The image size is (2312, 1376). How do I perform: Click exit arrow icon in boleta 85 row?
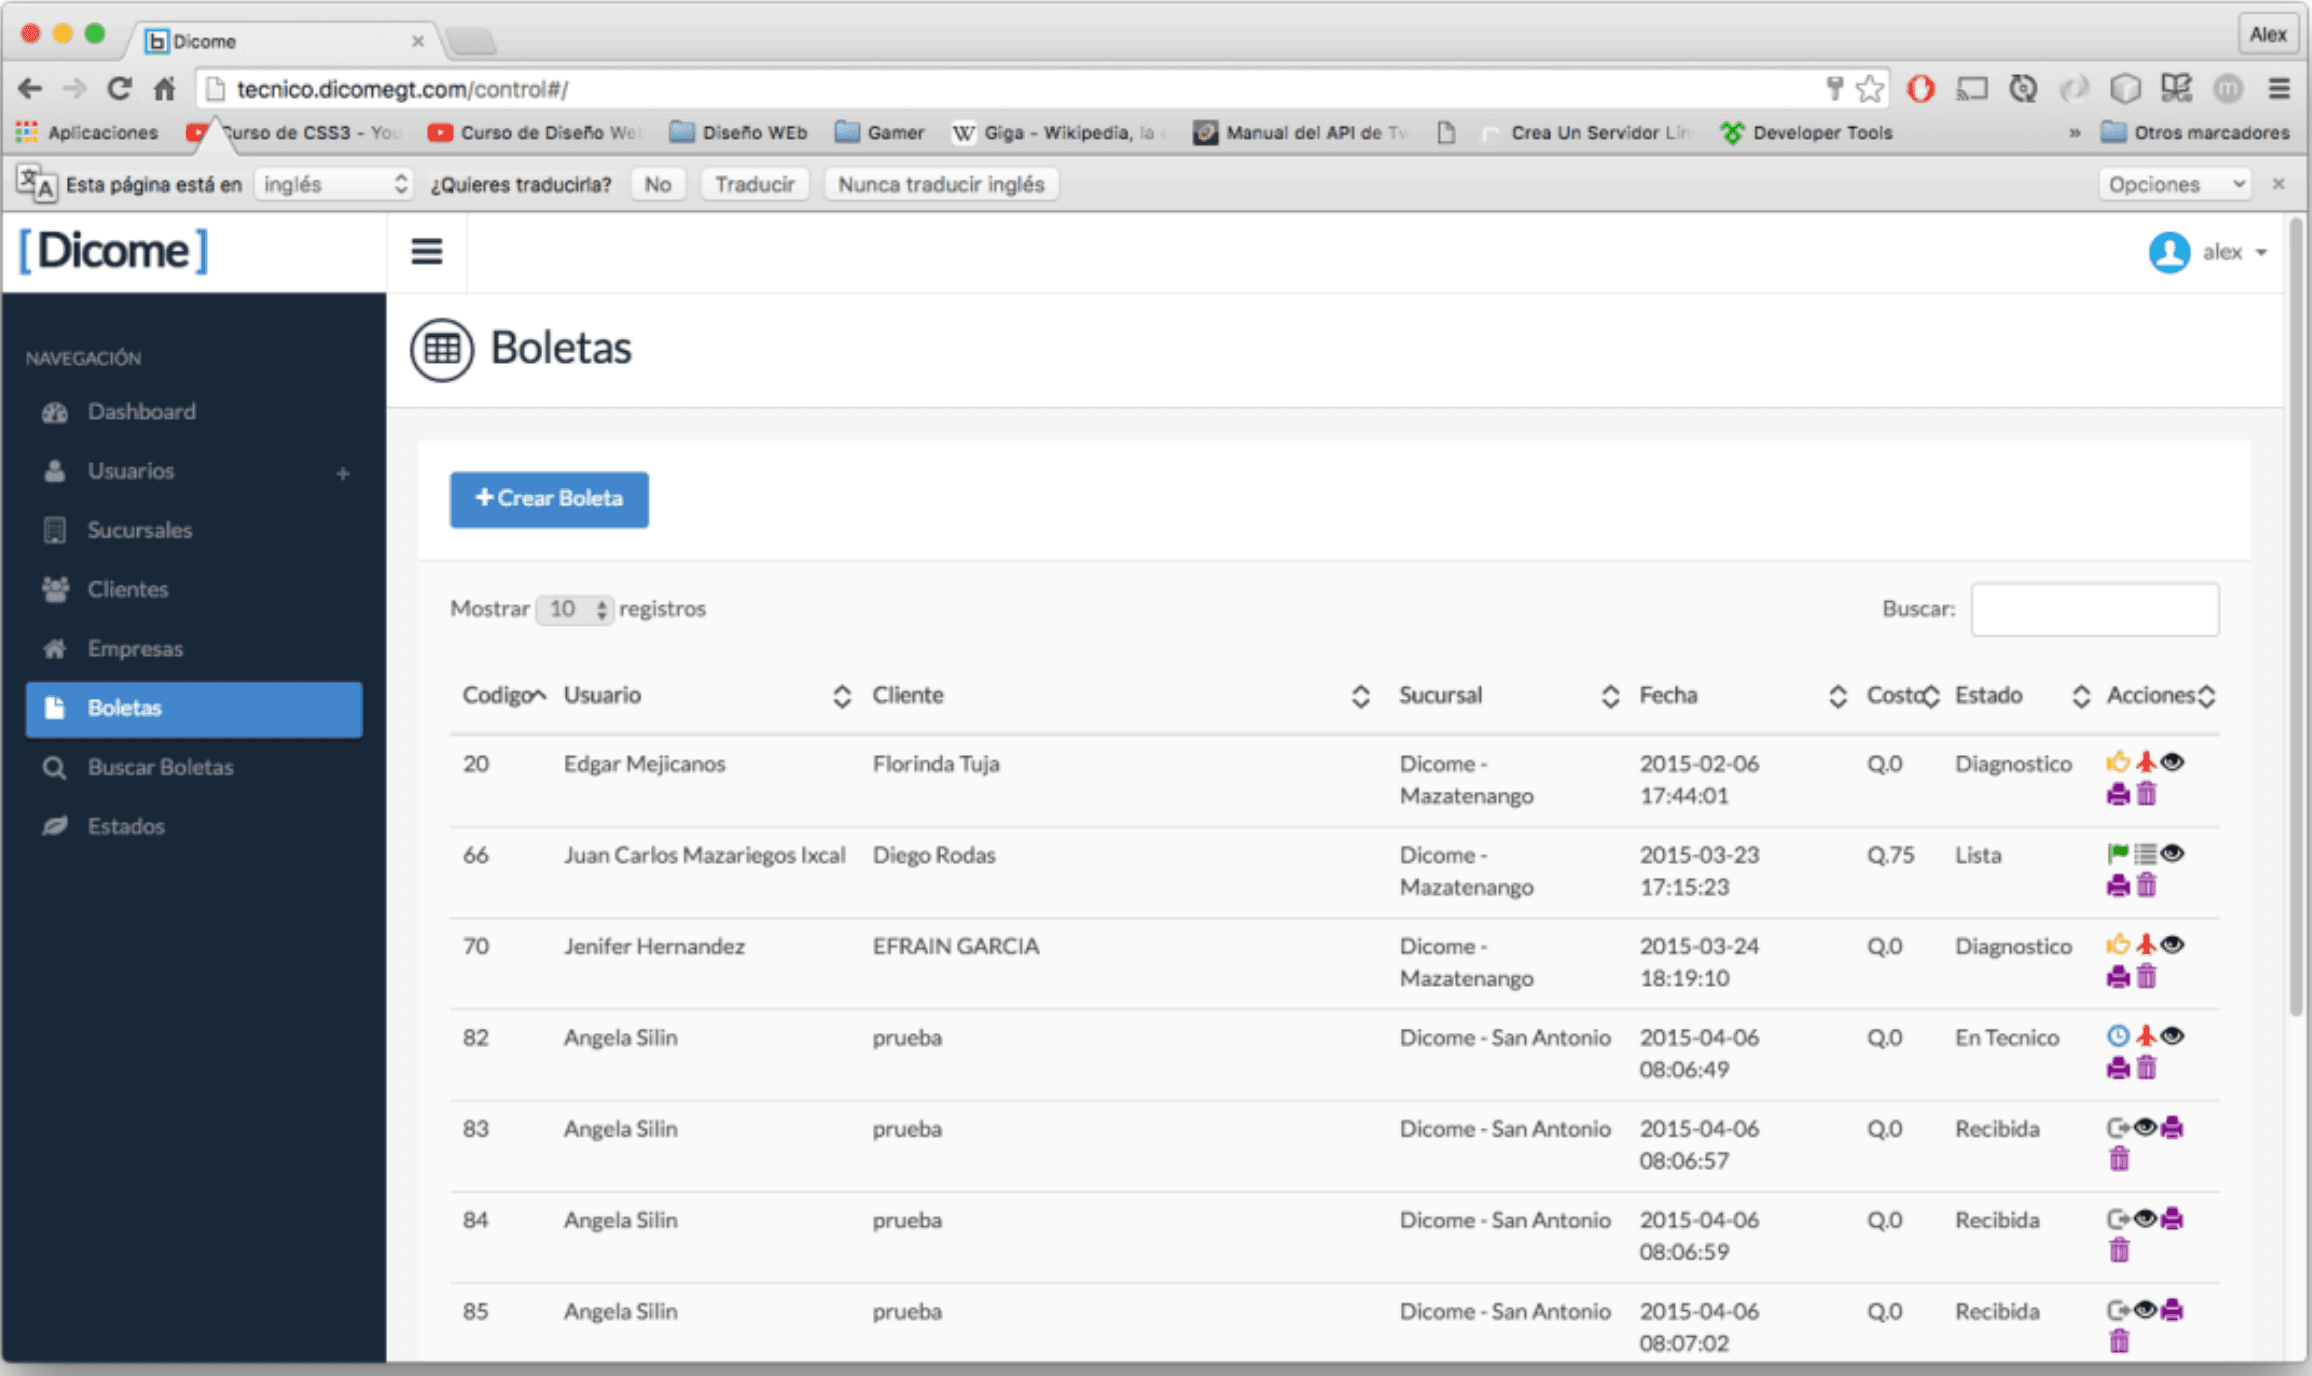click(x=2117, y=1310)
